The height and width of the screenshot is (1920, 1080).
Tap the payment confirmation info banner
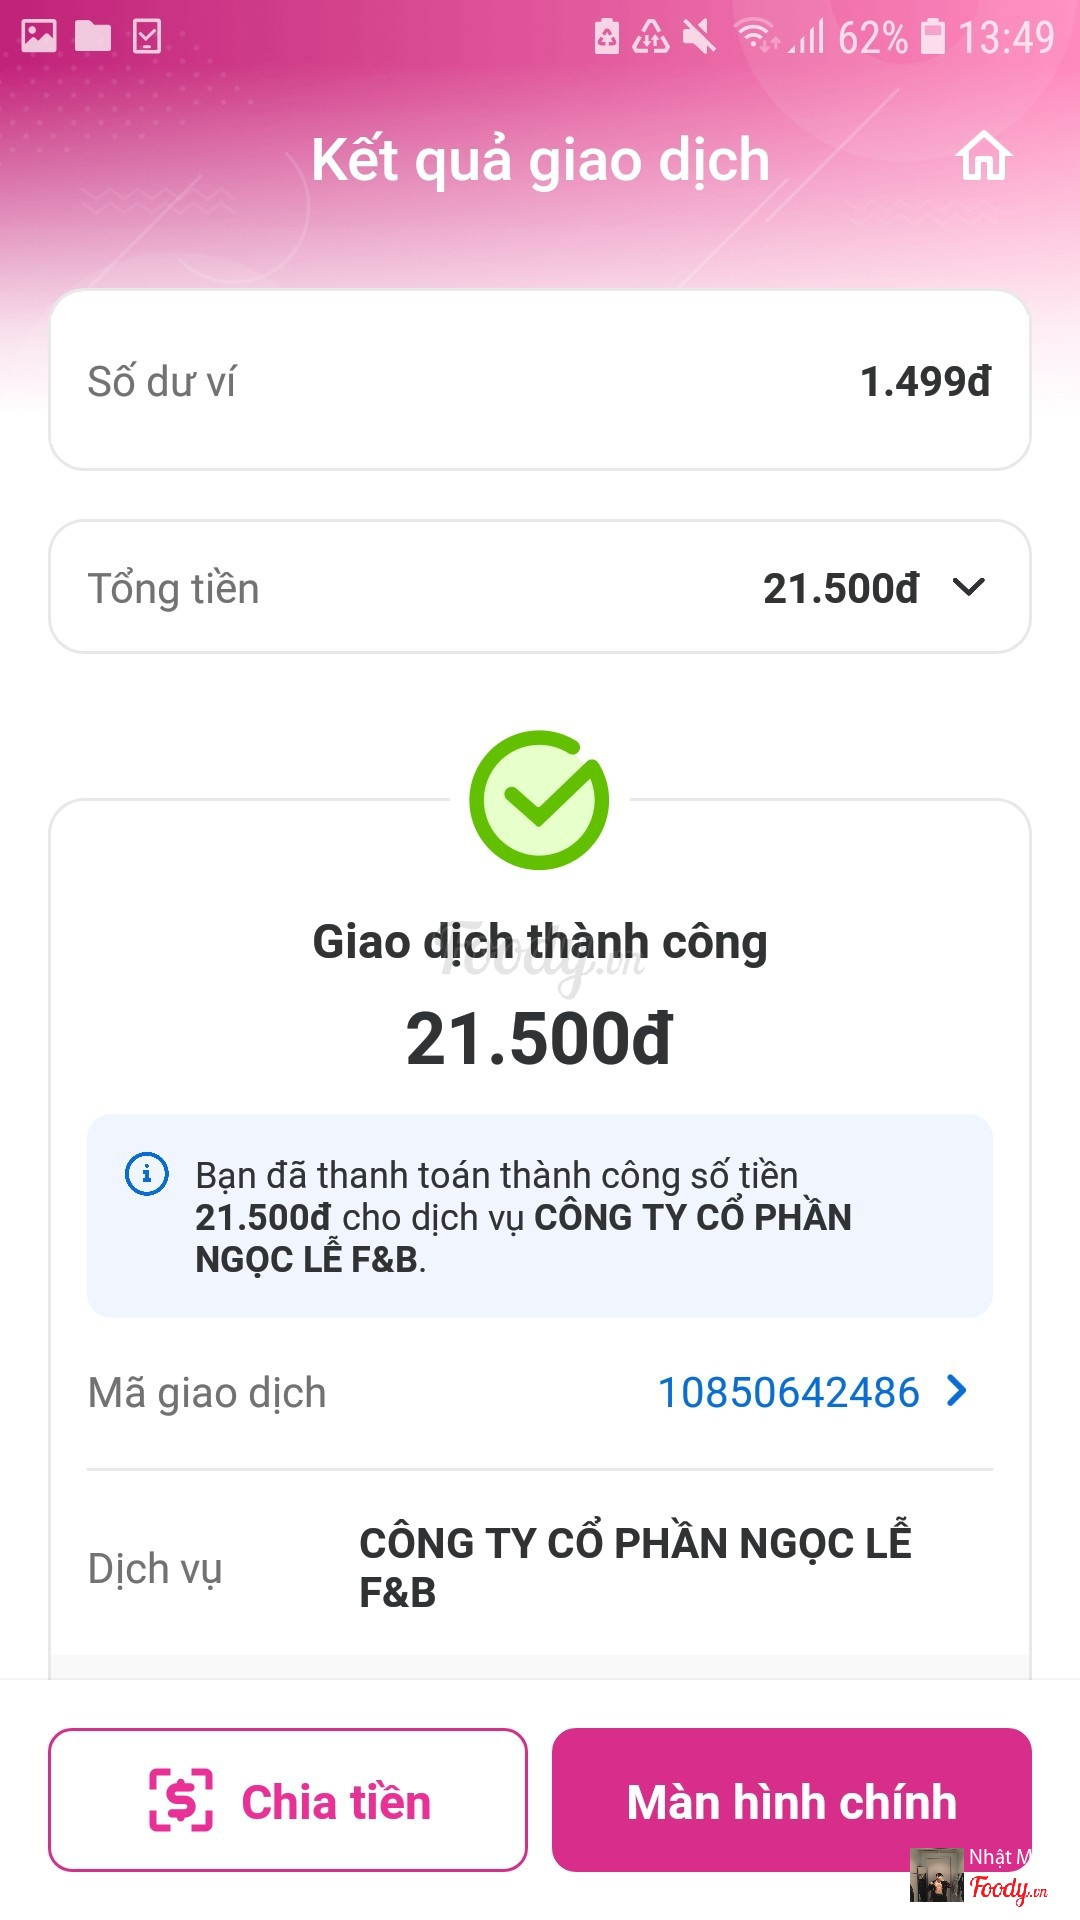540,1215
